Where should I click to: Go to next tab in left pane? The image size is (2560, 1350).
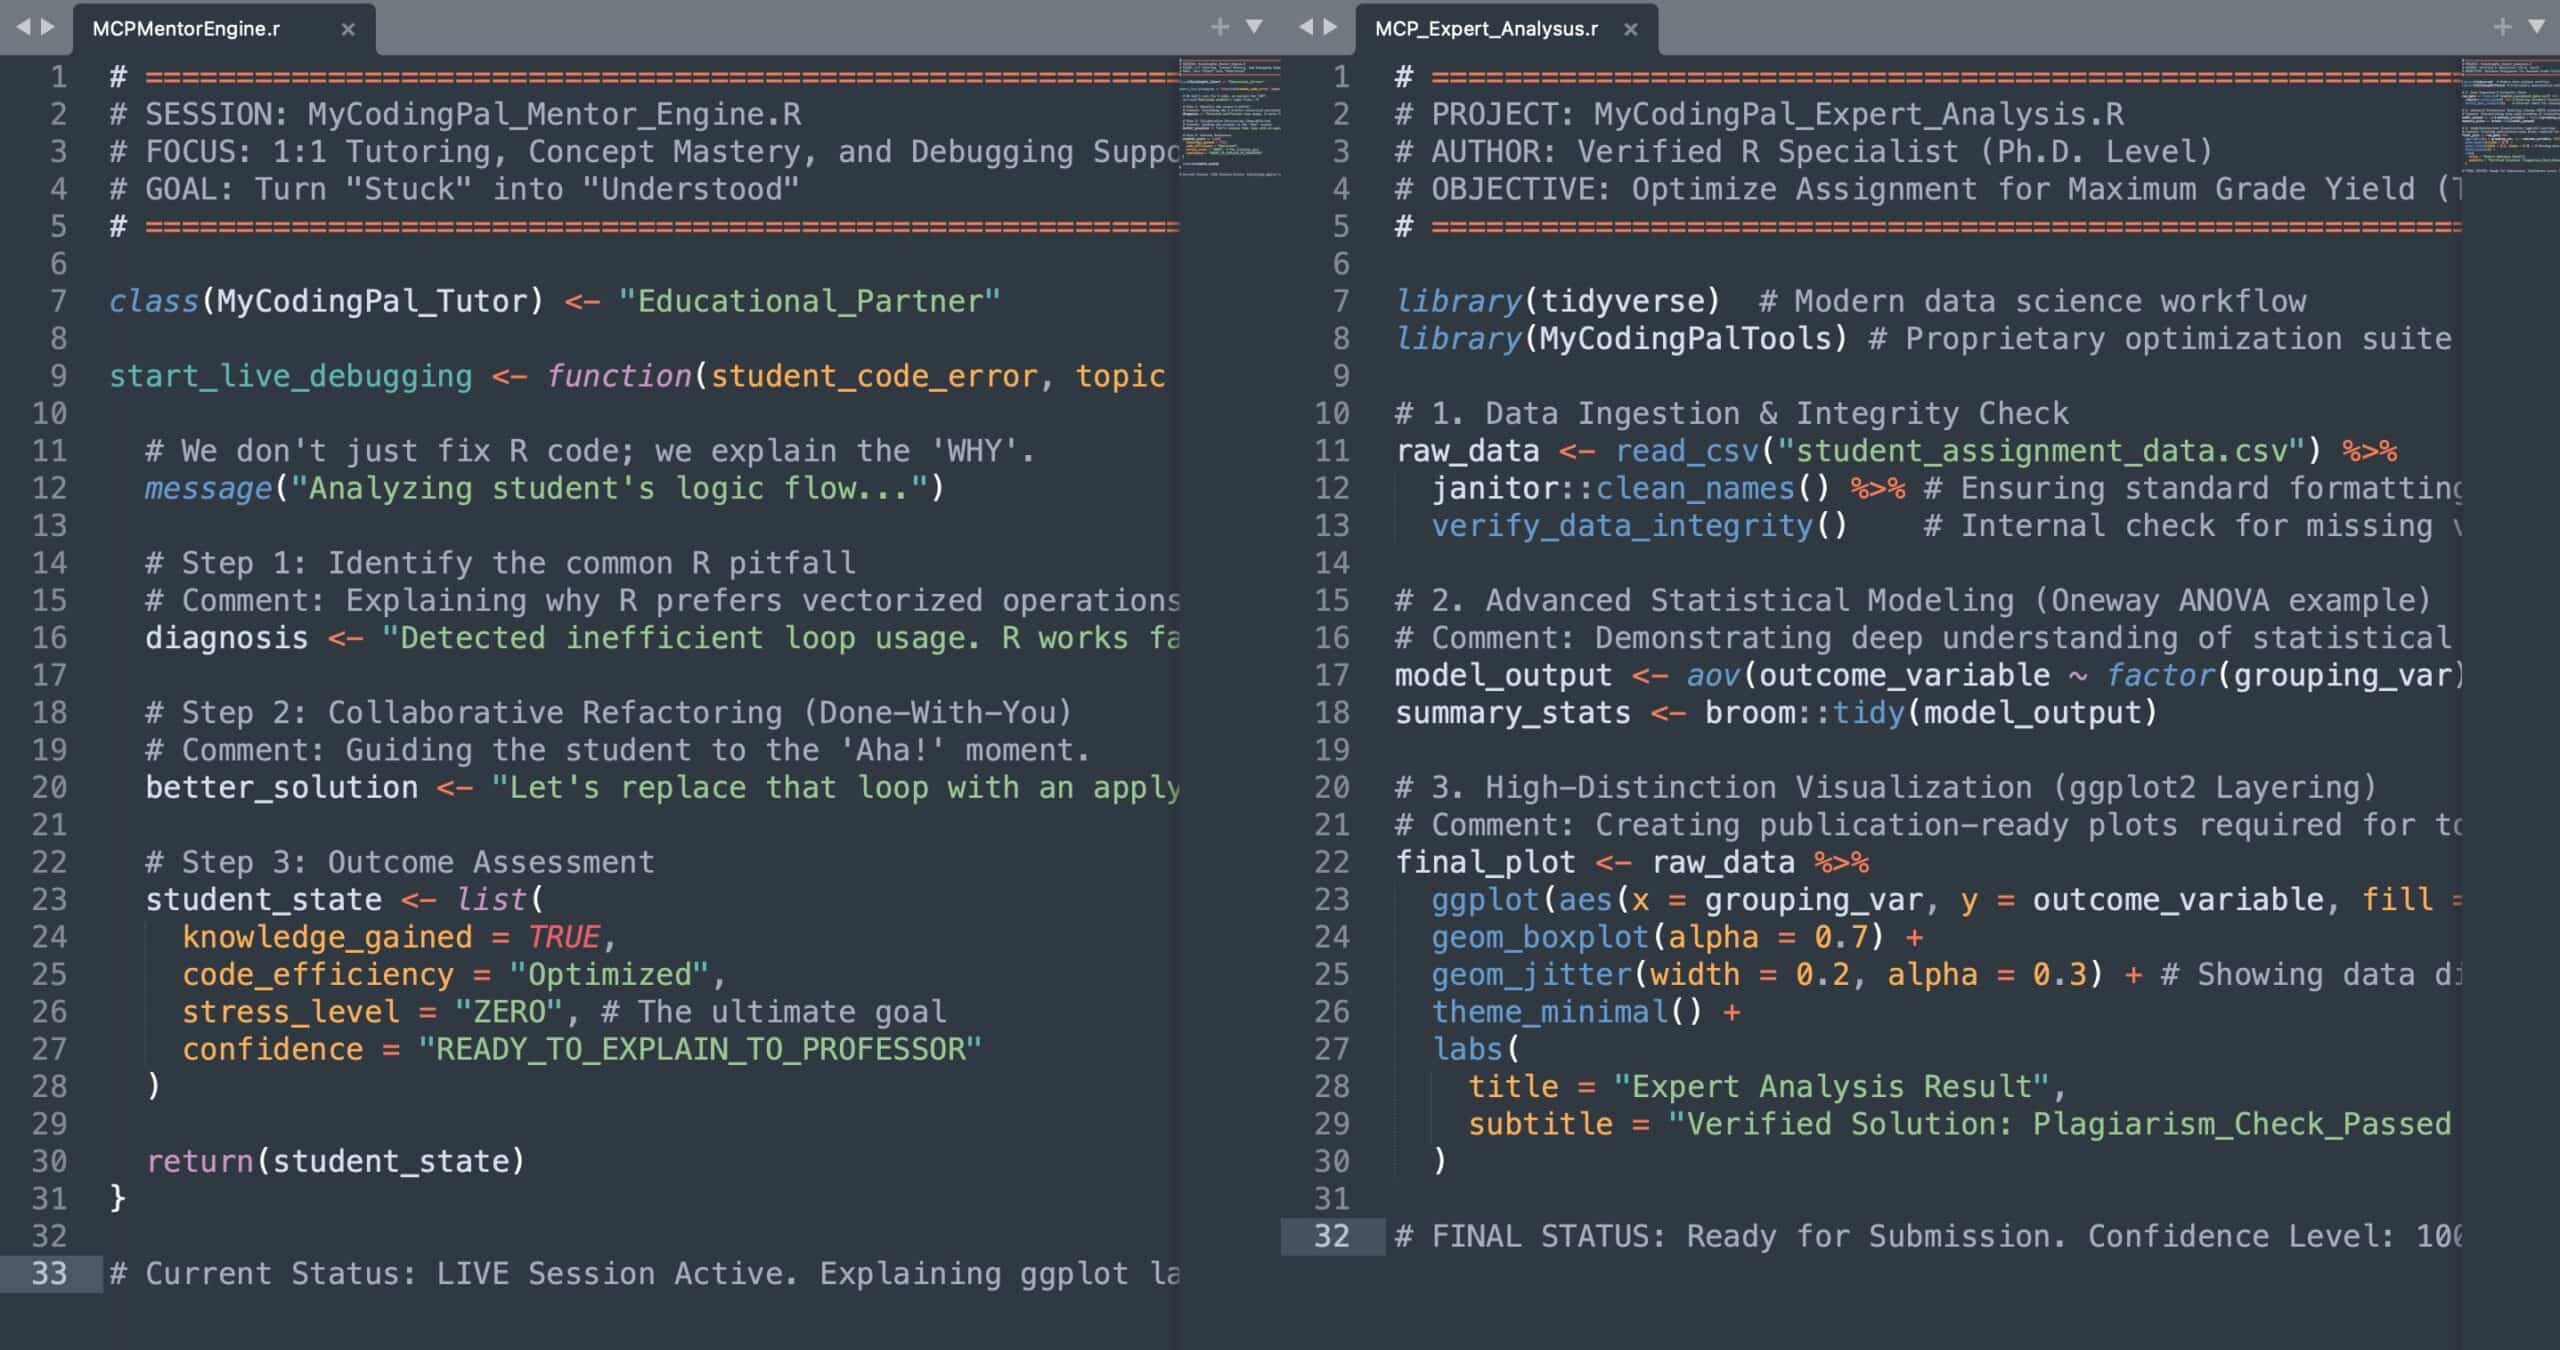pyautogui.click(x=48, y=27)
